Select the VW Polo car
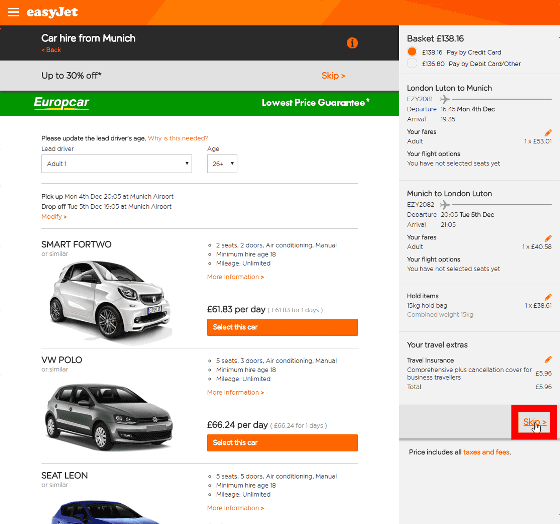Screen dimensions: 560x524 coord(282,443)
